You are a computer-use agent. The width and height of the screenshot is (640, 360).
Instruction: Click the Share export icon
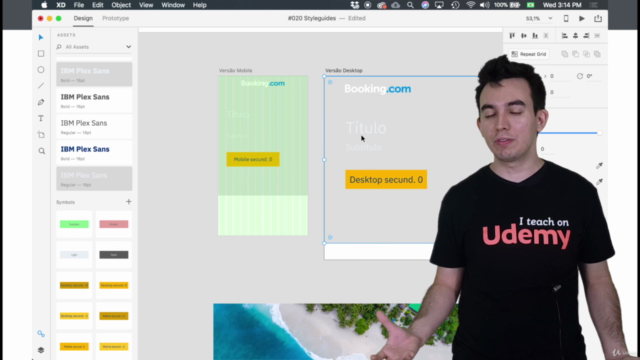pos(598,18)
